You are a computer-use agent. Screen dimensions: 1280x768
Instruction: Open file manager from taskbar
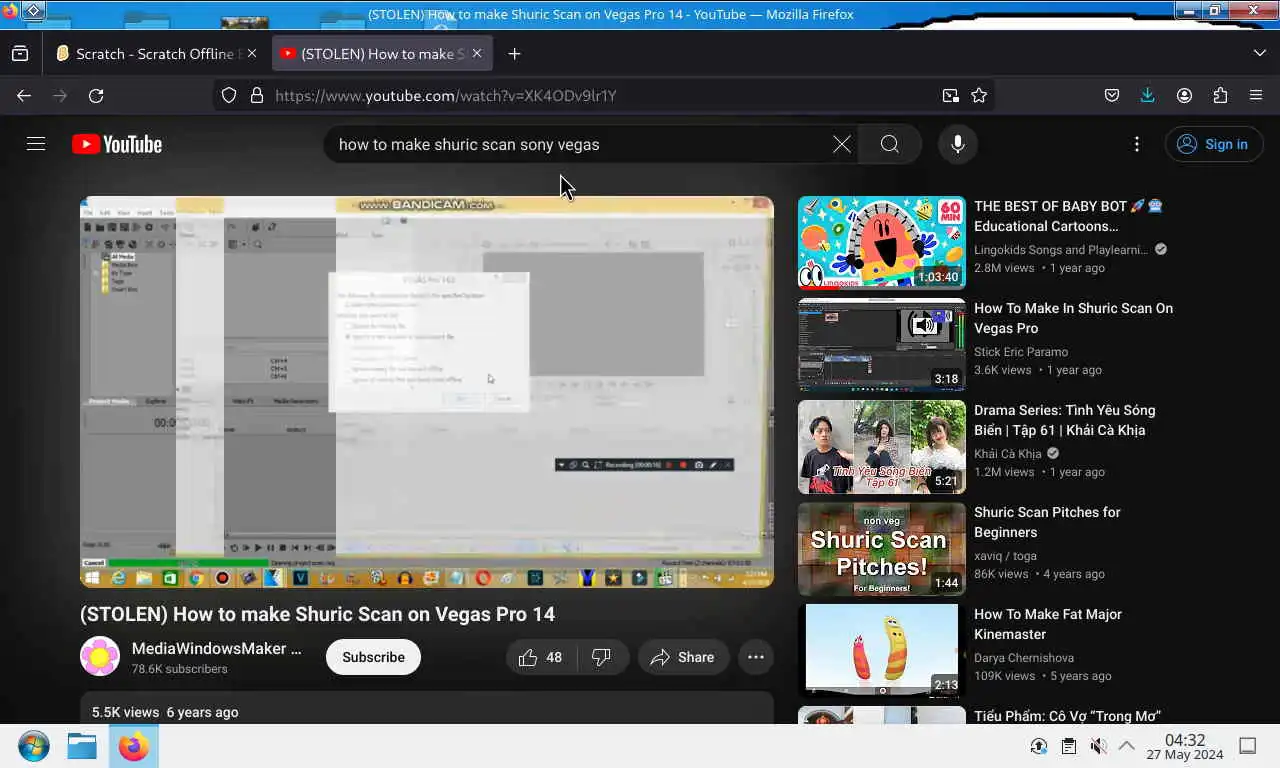coord(82,746)
